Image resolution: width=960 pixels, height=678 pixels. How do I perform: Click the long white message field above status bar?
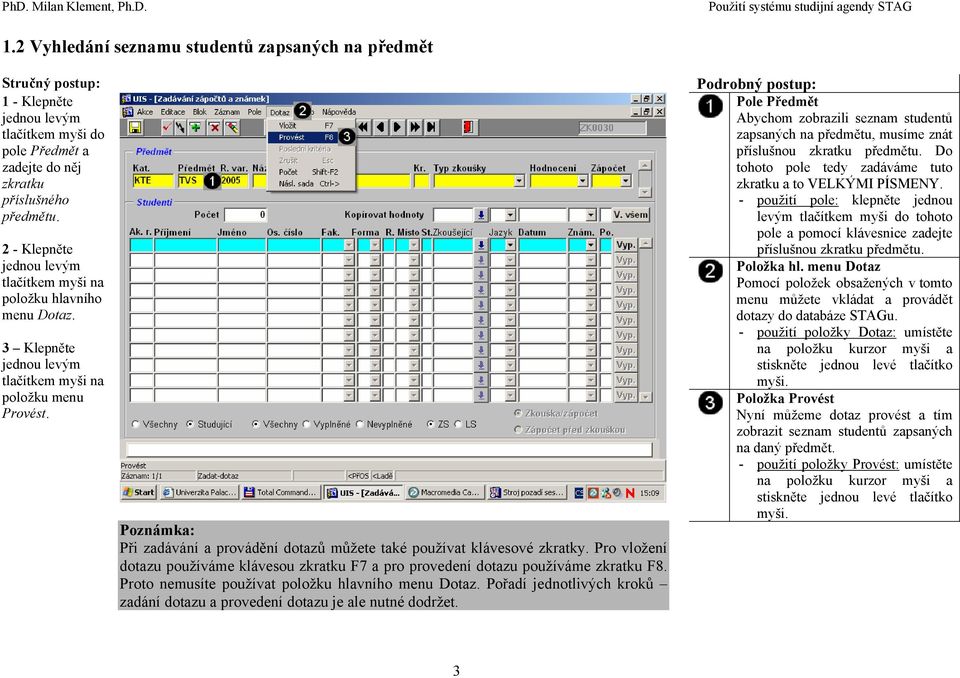[x=389, y=450]
